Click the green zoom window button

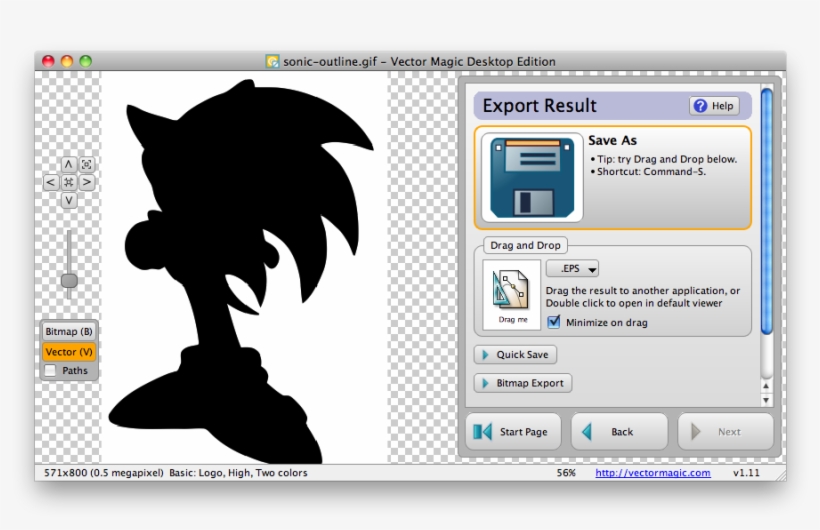click(86, 61)
